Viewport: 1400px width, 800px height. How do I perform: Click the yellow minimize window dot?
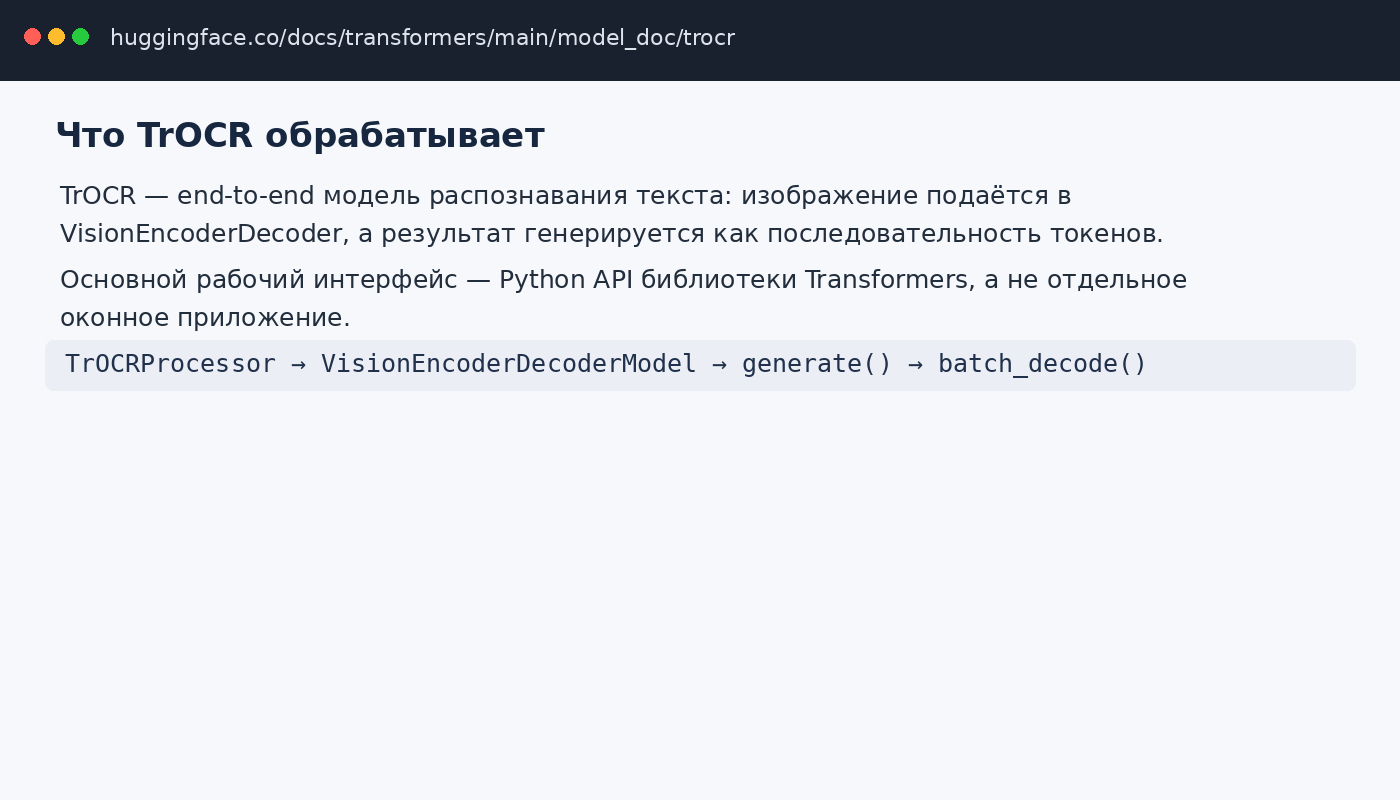tap(56, 37)
